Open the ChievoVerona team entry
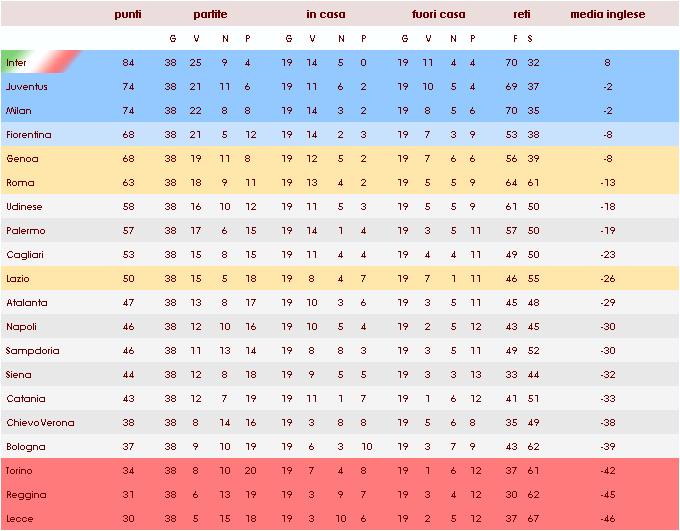Viewport: 680px width, 531px height. (x=40, y=423)
